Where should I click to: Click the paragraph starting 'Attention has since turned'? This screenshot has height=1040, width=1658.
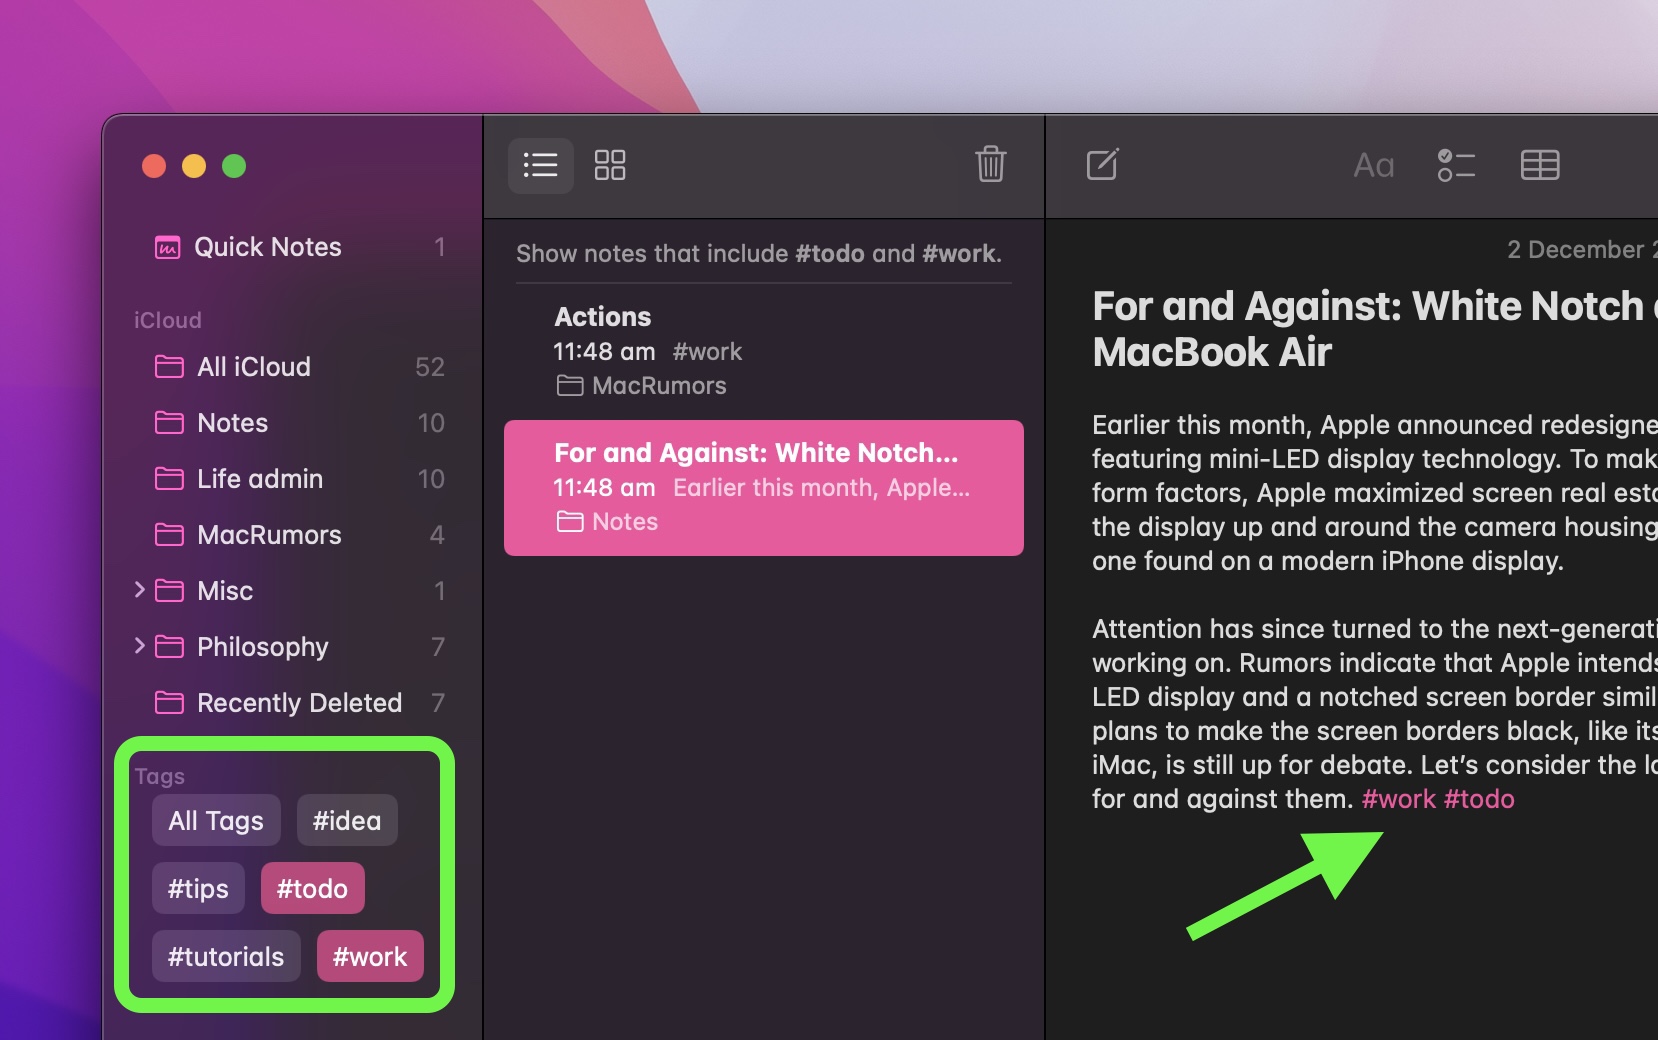coord(1375,714)
